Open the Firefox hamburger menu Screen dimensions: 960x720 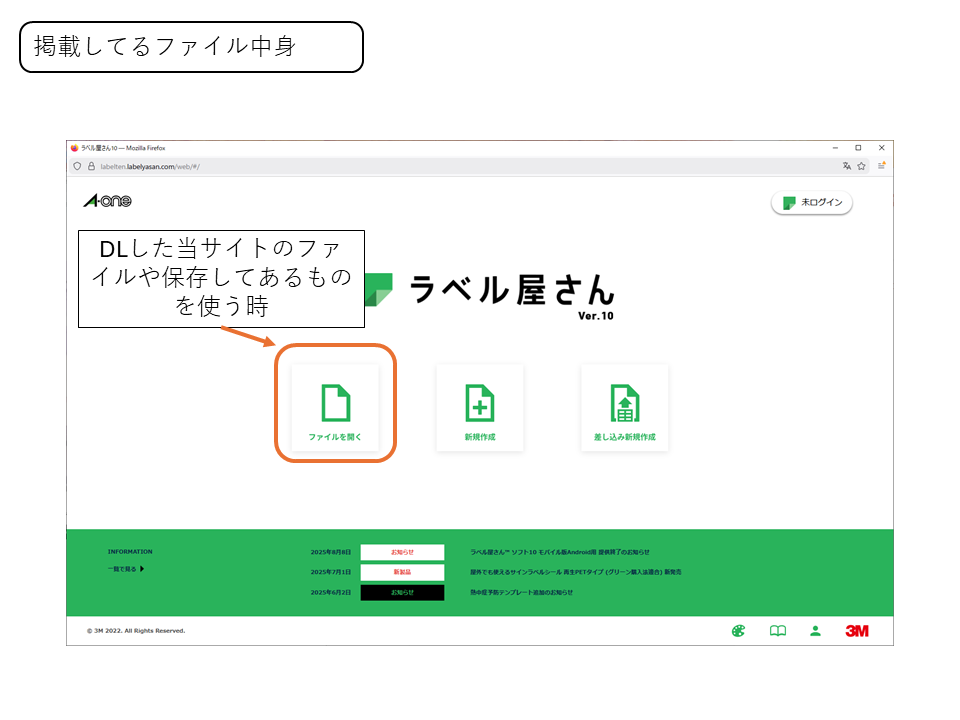[882, 166]
